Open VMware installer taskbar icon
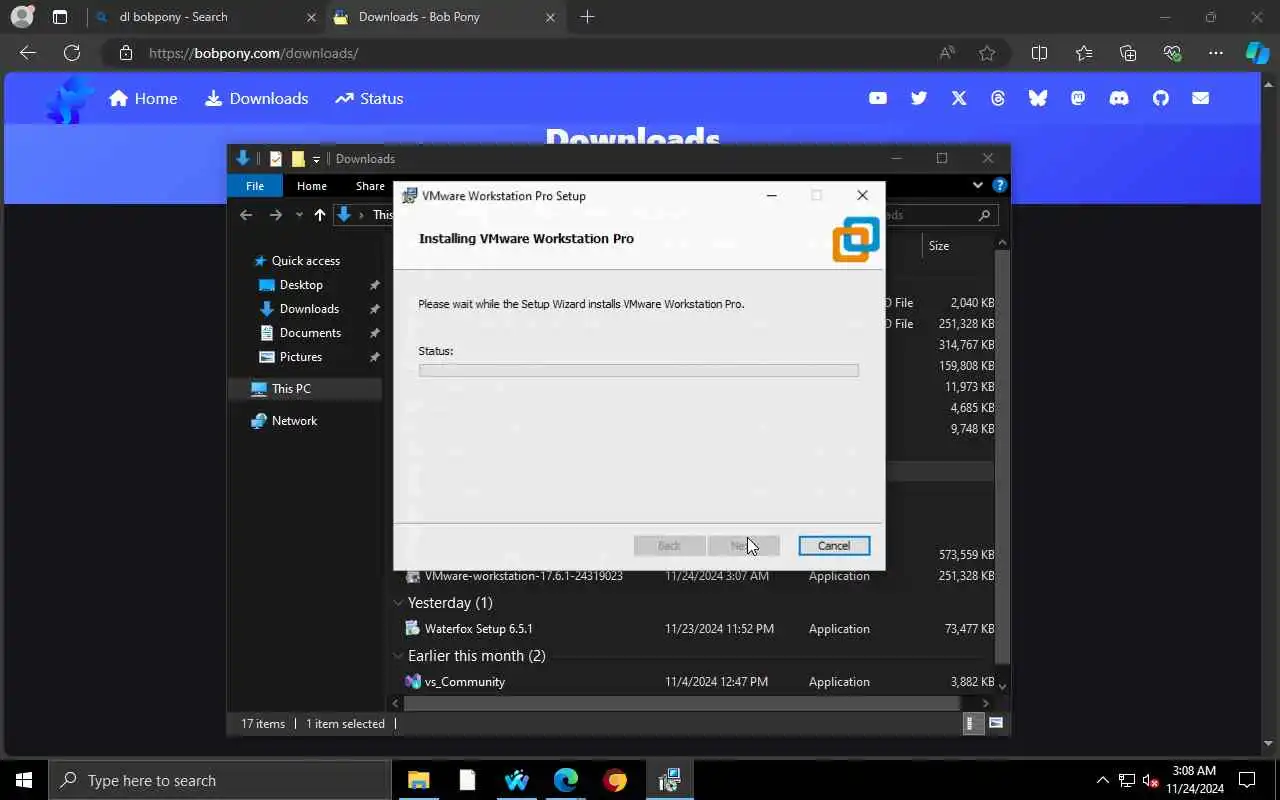Screen dimensions: 1280x800 click(x=669, y=780)
